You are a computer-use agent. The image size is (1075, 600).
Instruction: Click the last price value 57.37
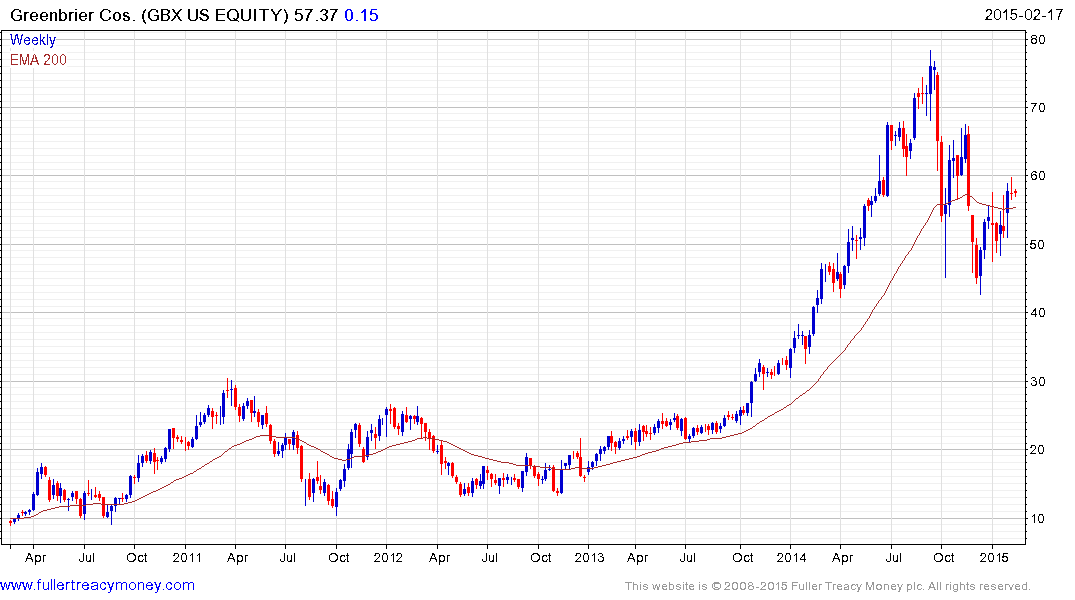(316, 15)
